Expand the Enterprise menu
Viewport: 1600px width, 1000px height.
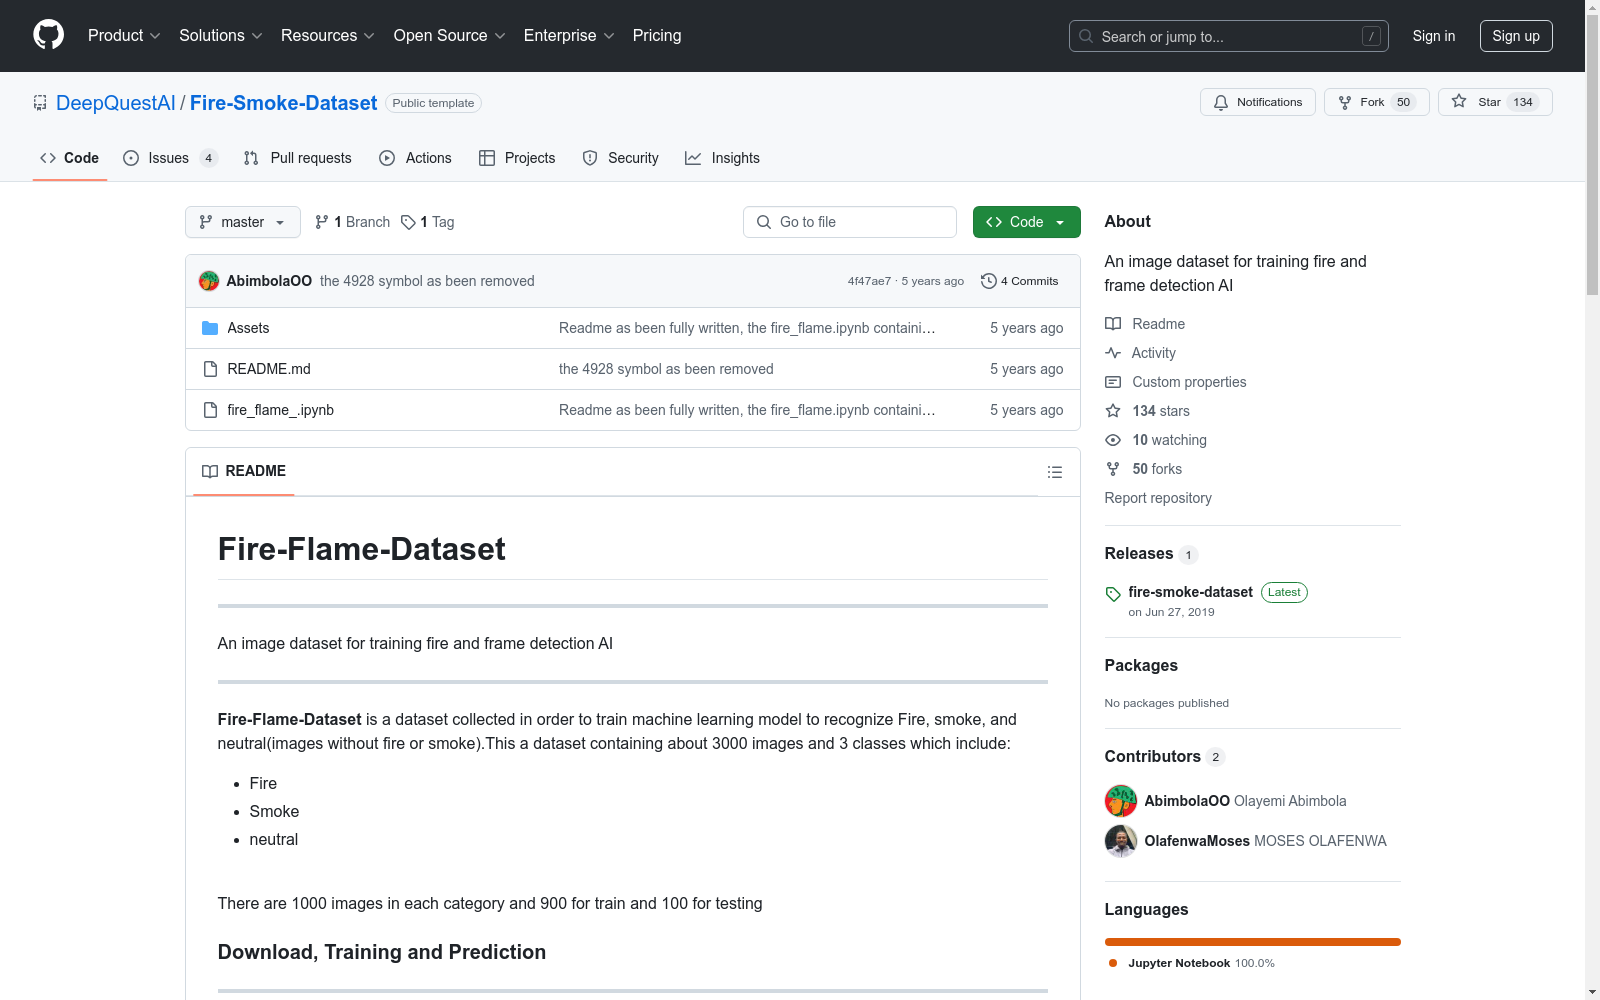click(x=569, y=35)
